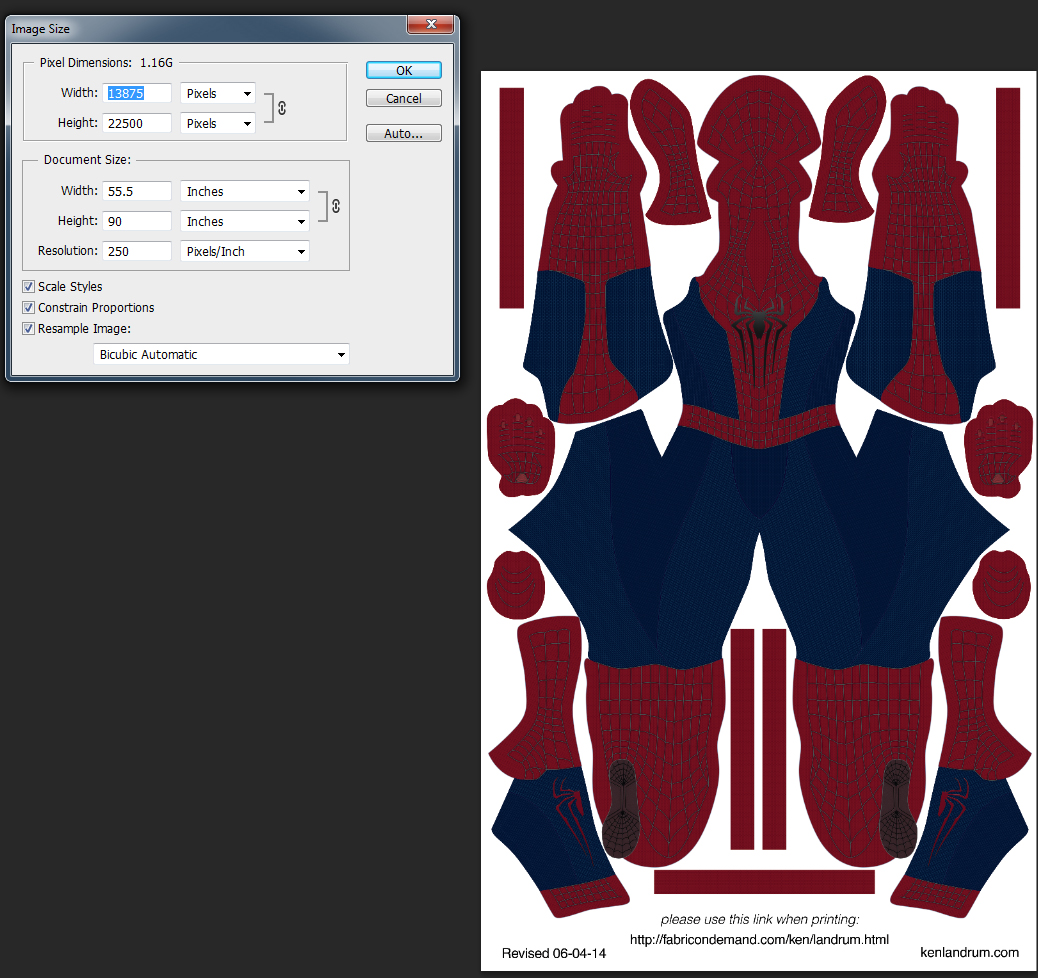Viewport: 1038px width, 978px height.
Task: Open the Bicubic Automatic resampling dropdown
Action: (221, 354)
